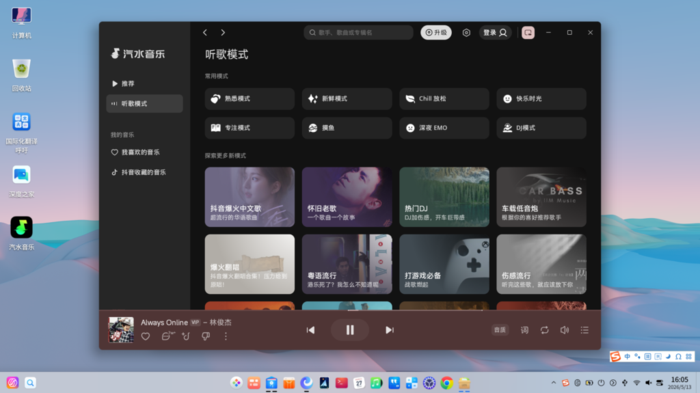Skip to the next track

(389, 330)
